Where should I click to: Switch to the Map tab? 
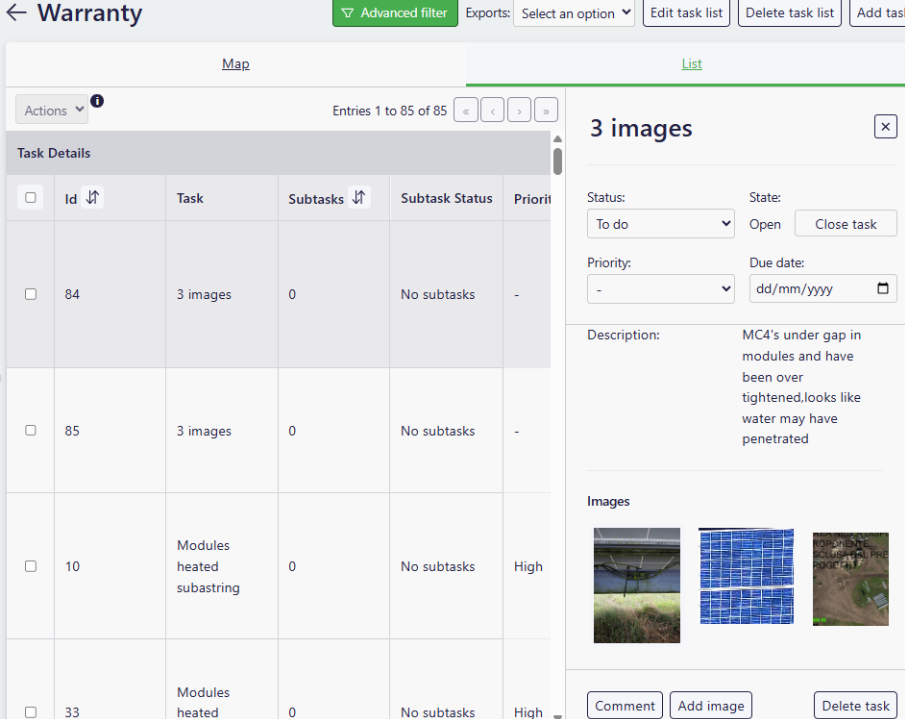(x=235, y=64)
